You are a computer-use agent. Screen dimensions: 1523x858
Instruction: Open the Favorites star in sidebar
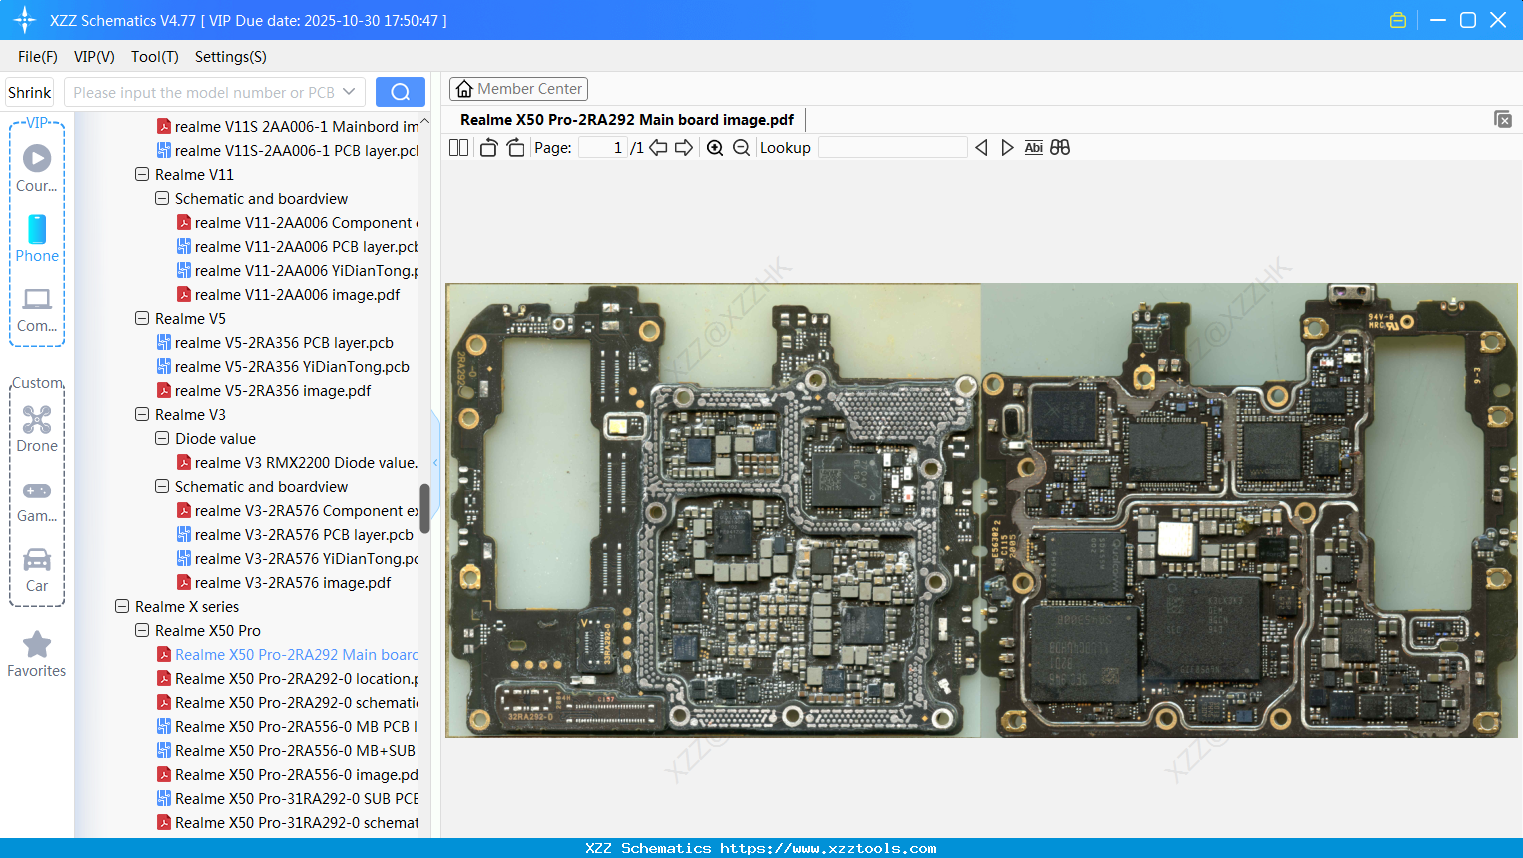coord(37,654)
